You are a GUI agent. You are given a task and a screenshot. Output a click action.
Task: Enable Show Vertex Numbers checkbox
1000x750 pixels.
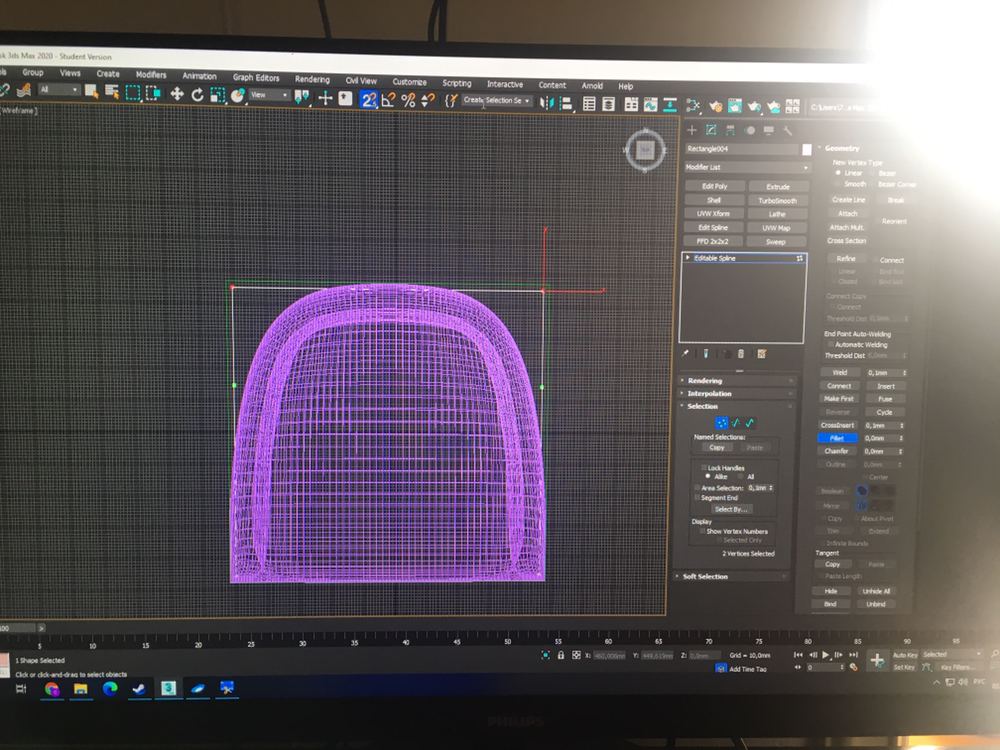click(x=702, y=531)
